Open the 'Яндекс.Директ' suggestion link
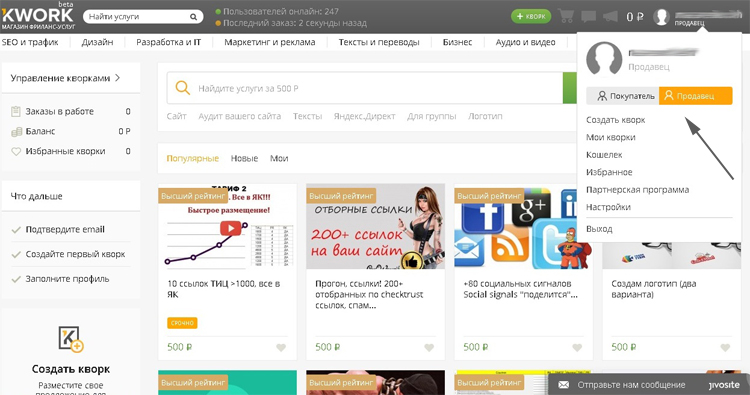The width and height of the screenshot is (750, 395). (364, 116)
